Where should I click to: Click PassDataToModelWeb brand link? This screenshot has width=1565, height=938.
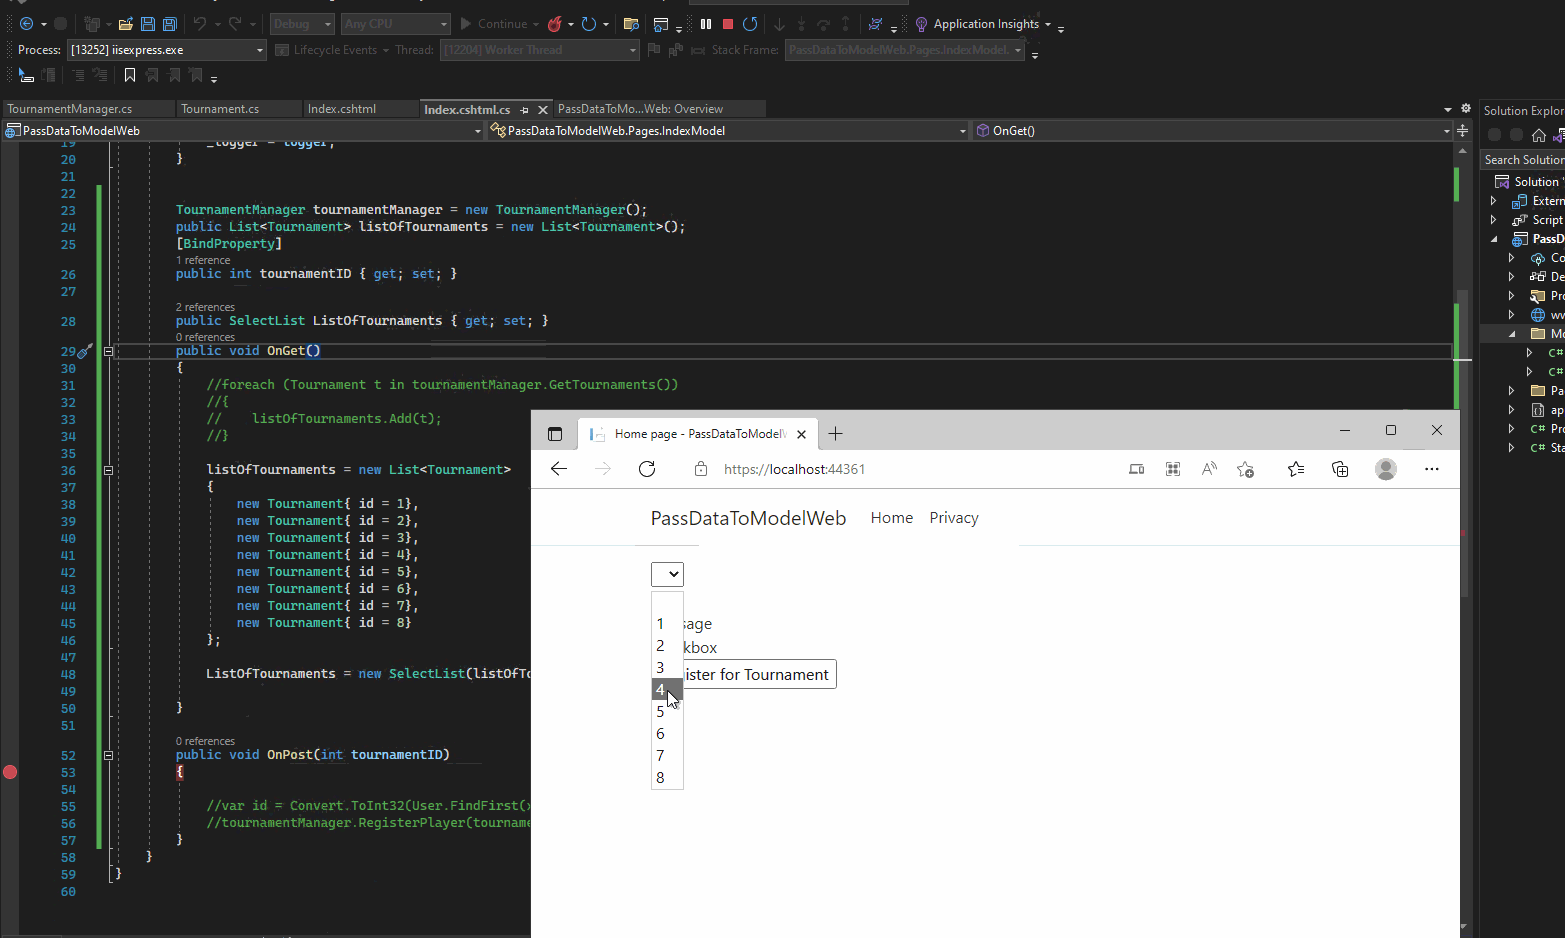pos(749,518)
